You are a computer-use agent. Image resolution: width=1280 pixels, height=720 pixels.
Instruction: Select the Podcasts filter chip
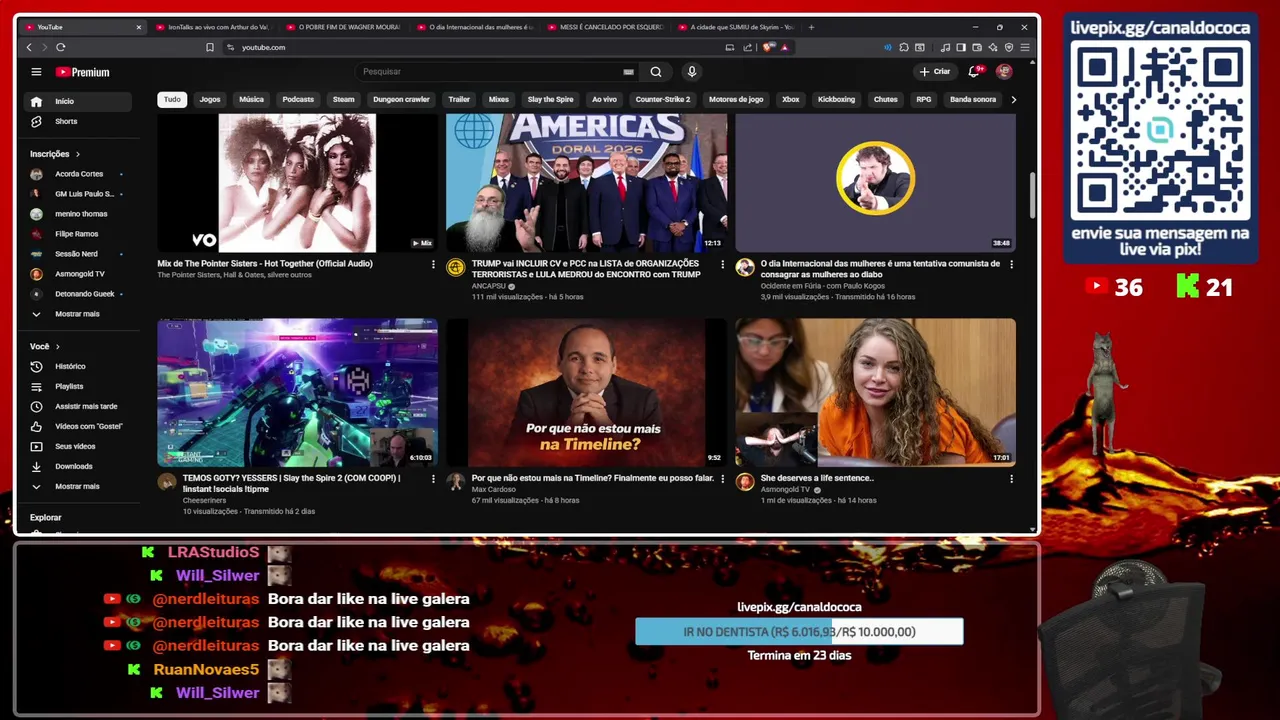pos(298,99)
